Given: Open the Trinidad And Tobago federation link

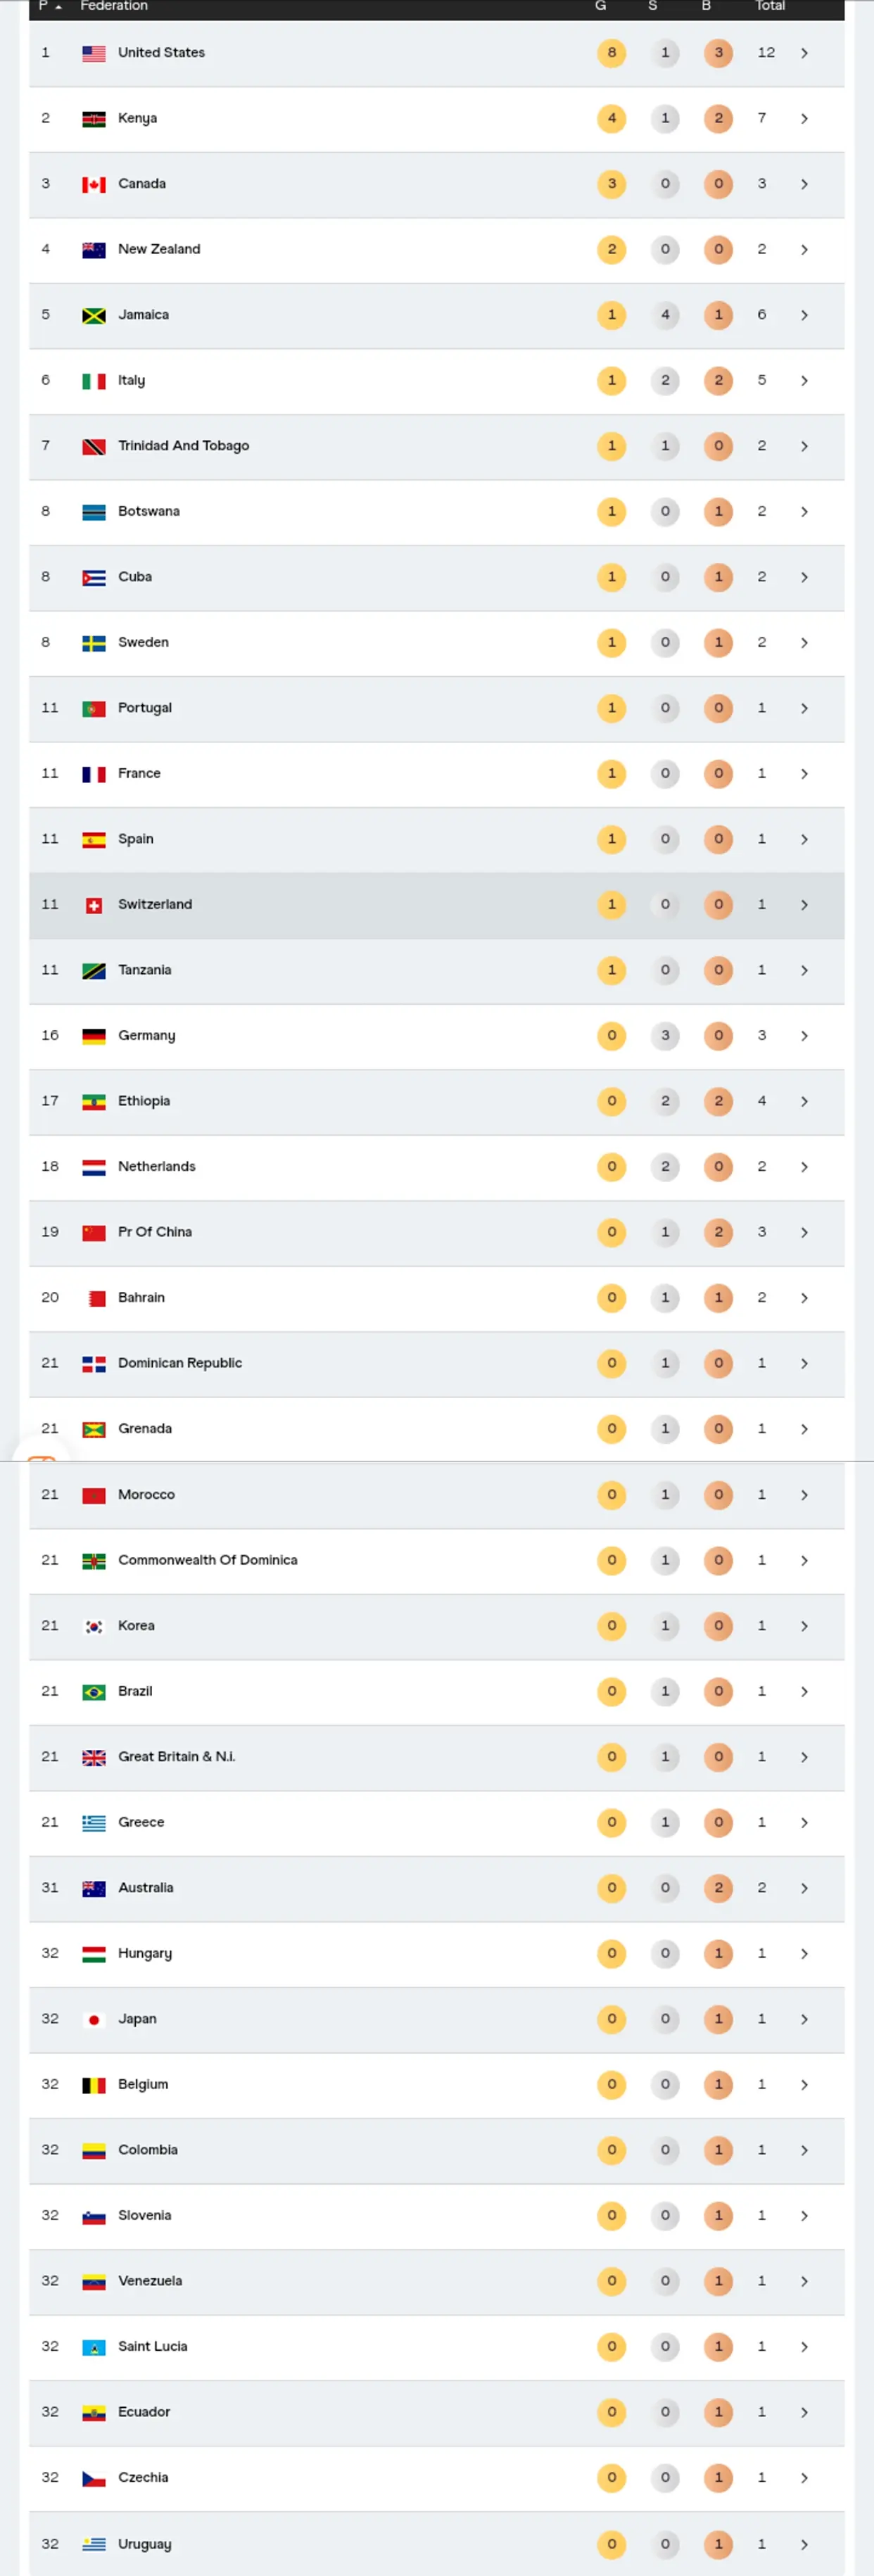Looking at the screenshot, I should (183, 446).
